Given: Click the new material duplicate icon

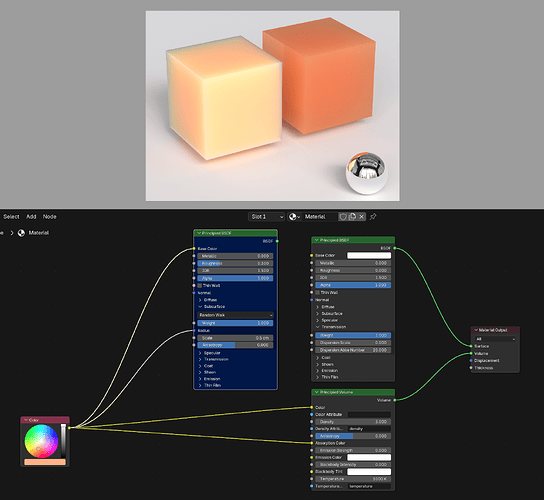Looking at the screenshot, I should coord(352,217).
